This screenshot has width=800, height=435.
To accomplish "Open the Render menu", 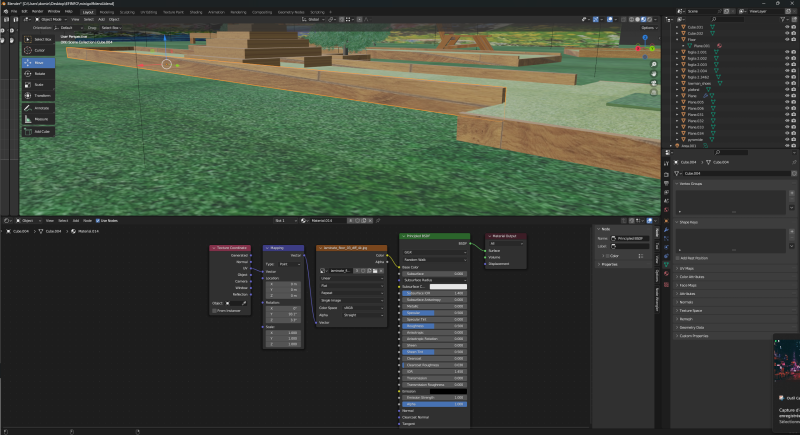I will (37, 11).
